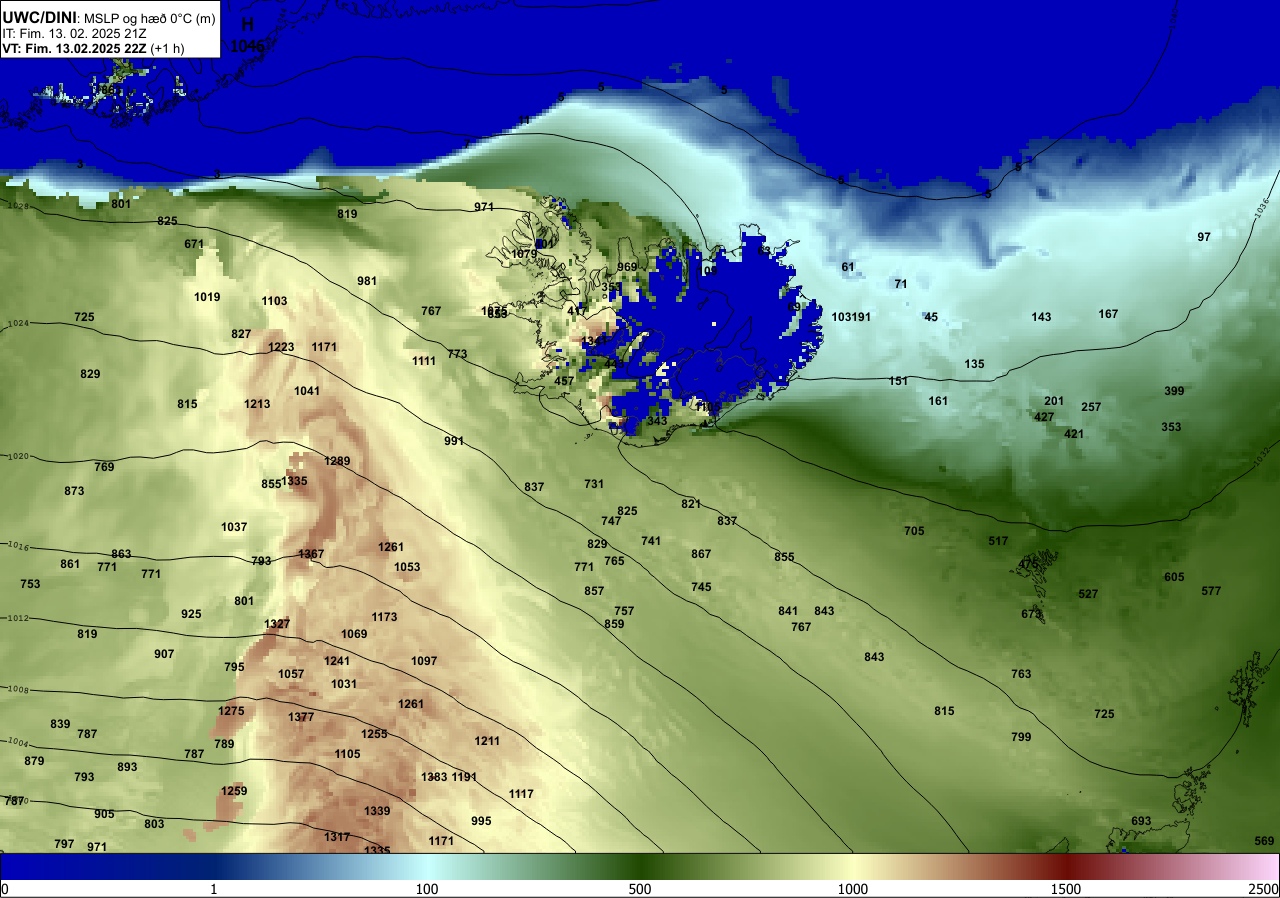Click the map value 745

click(701, 587)
